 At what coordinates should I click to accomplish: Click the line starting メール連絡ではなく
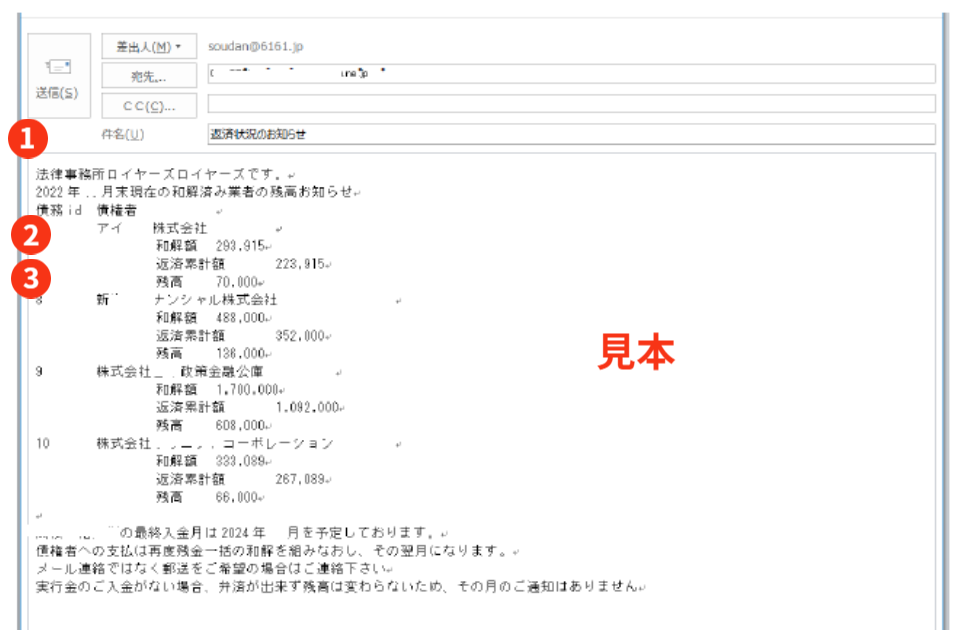pyautogui.click(x=214, y=569)
